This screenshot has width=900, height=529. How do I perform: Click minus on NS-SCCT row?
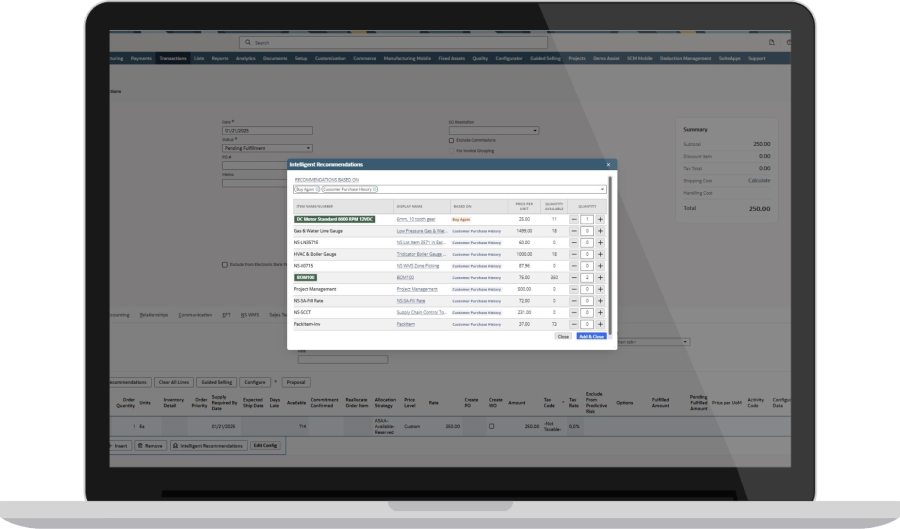coord(573,313)
